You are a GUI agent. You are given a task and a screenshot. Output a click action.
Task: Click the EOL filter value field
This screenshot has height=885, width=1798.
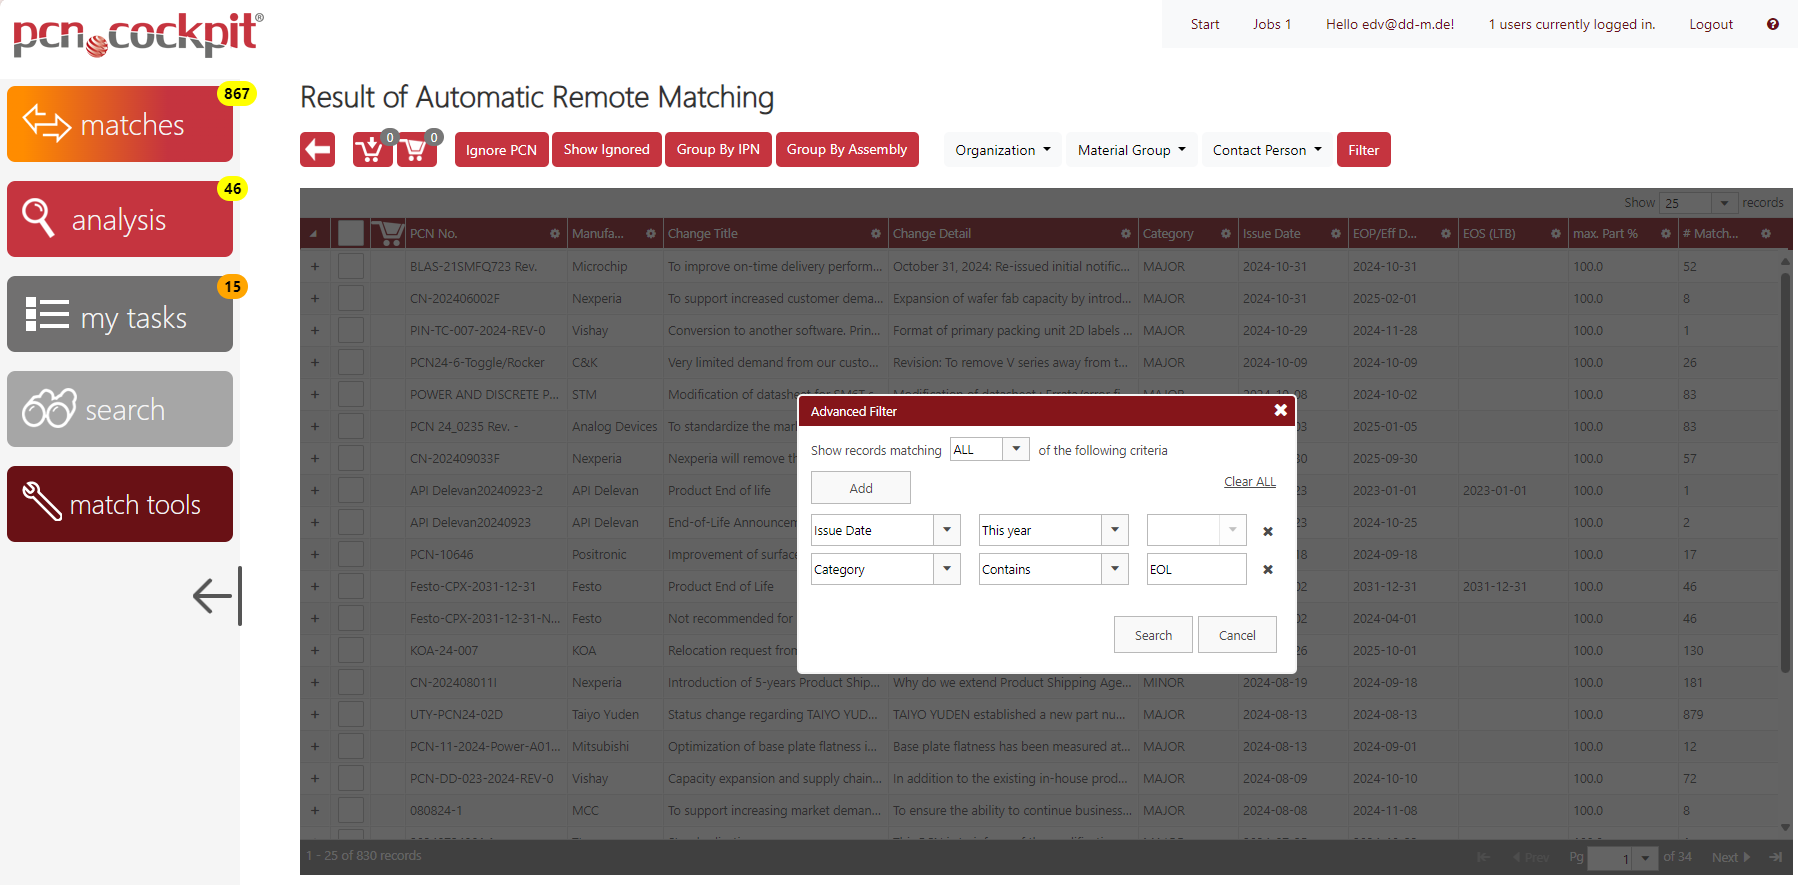tap(1195, 570)
